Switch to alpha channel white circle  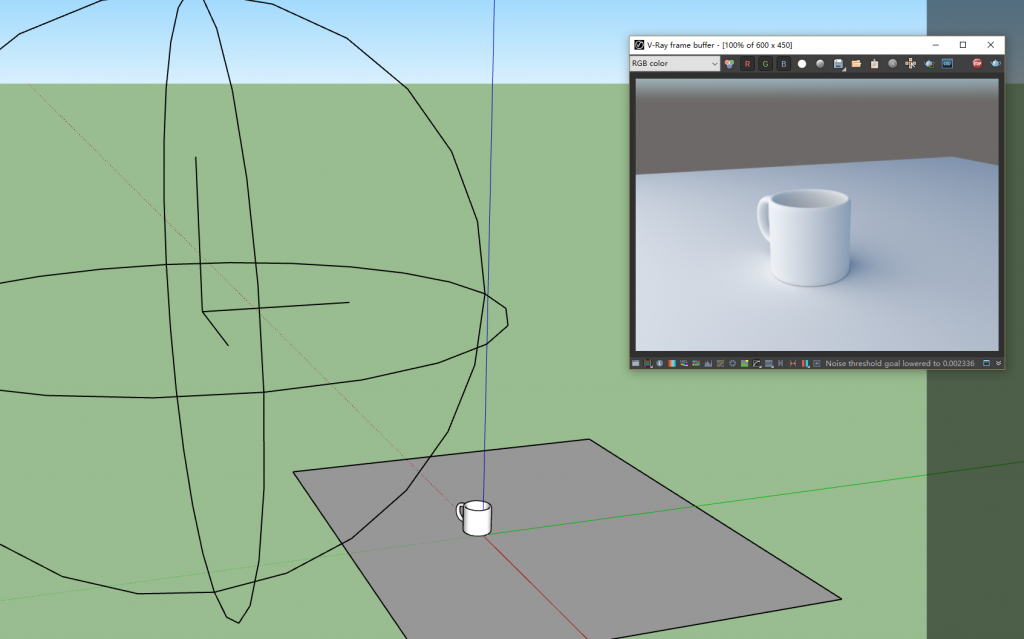click(802, 63)
